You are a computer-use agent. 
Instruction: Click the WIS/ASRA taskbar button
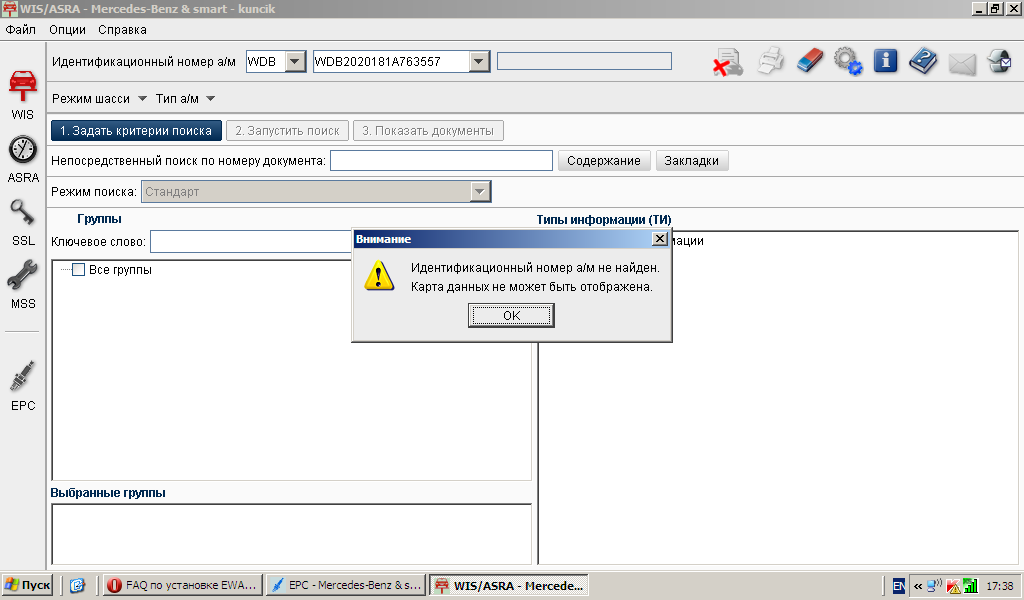click(509, 585)
